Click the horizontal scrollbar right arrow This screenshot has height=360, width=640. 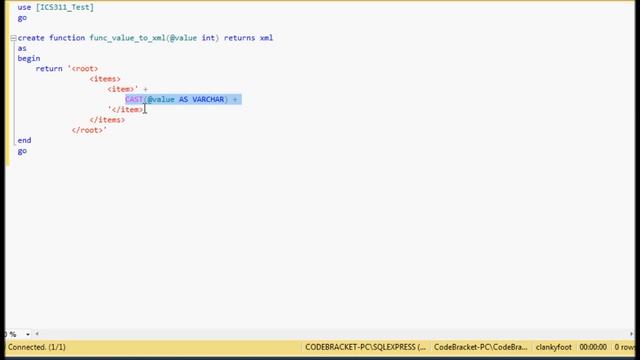pos(631,334)
